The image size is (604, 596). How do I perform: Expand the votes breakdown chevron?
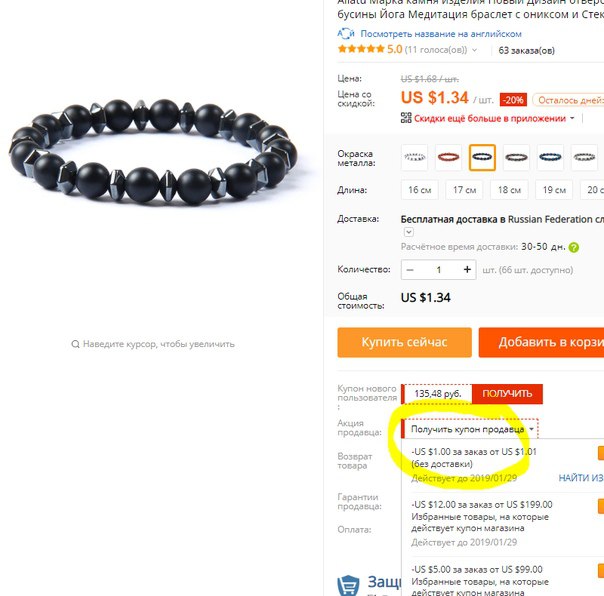474,50
